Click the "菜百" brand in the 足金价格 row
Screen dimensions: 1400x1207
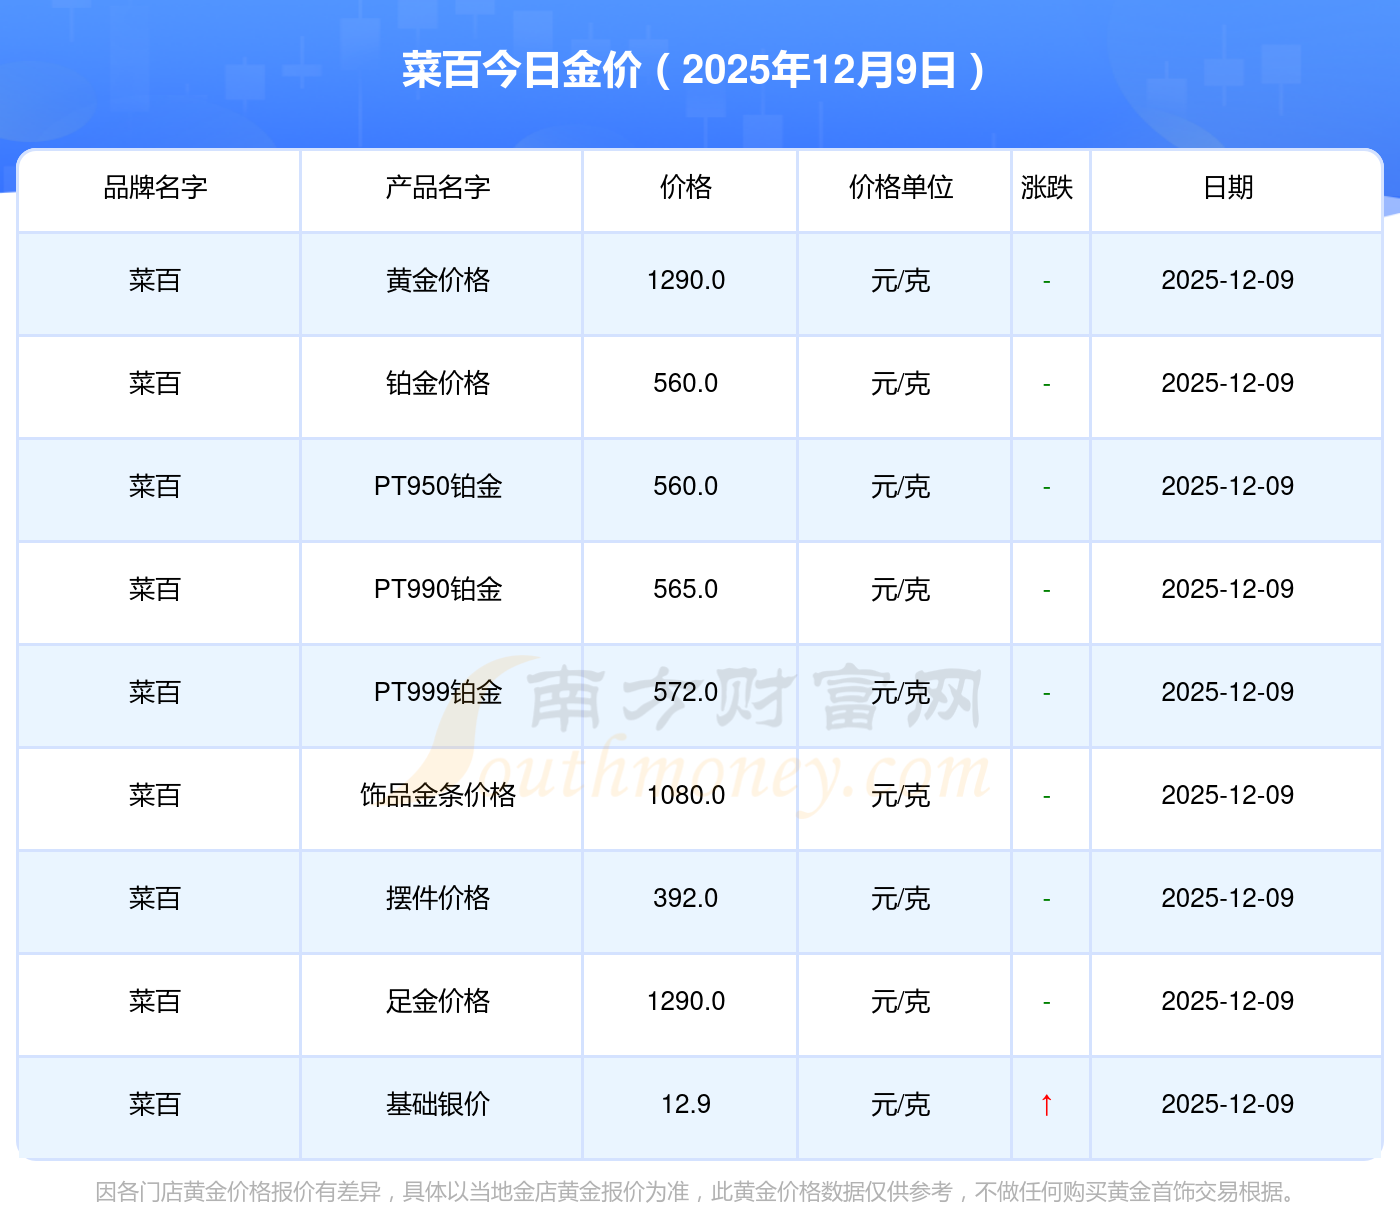coord(155,1001)
